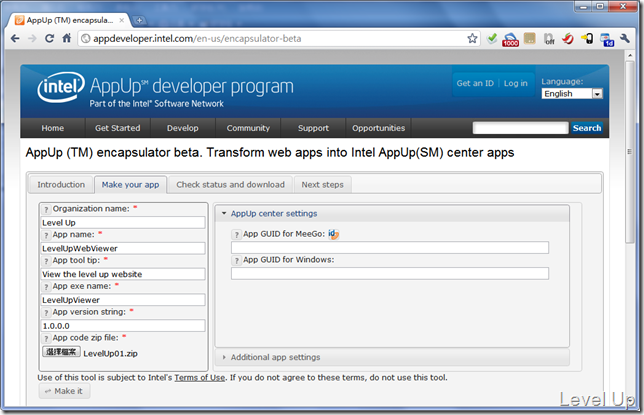The width and height of the screenshot is (644, 415).
Task: Reload the page with the refresh icon
Action: coord(49,39)
